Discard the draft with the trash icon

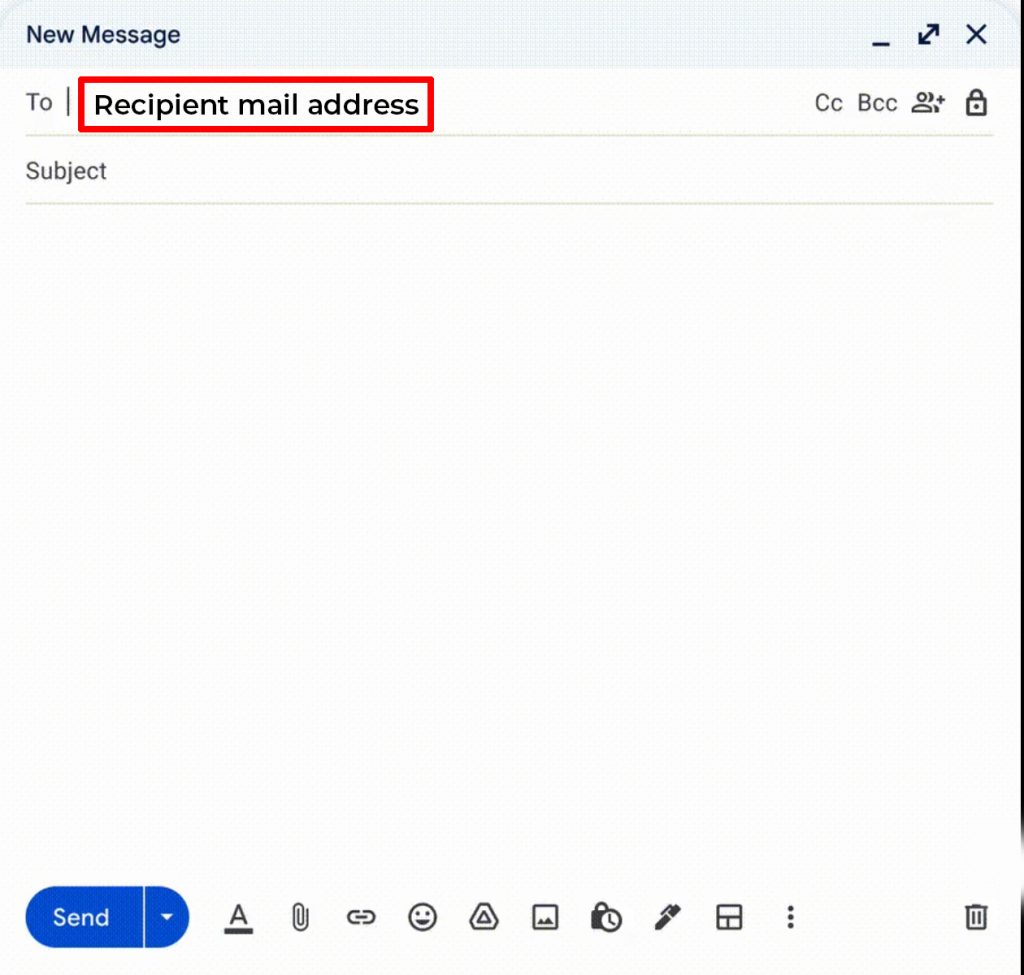tap(975, 917)
